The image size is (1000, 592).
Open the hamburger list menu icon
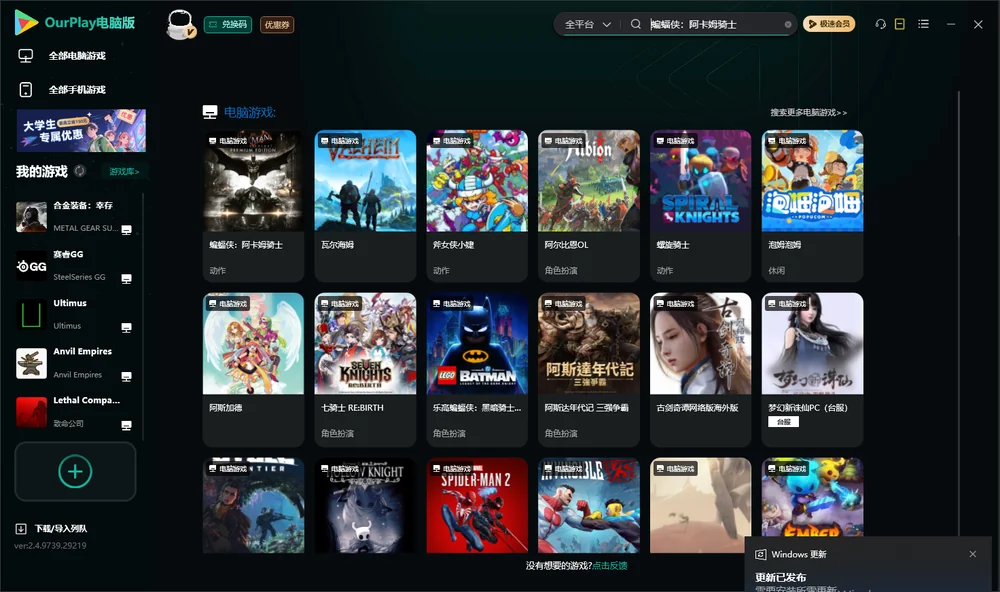pyautogui.click(x=923, y=24)
